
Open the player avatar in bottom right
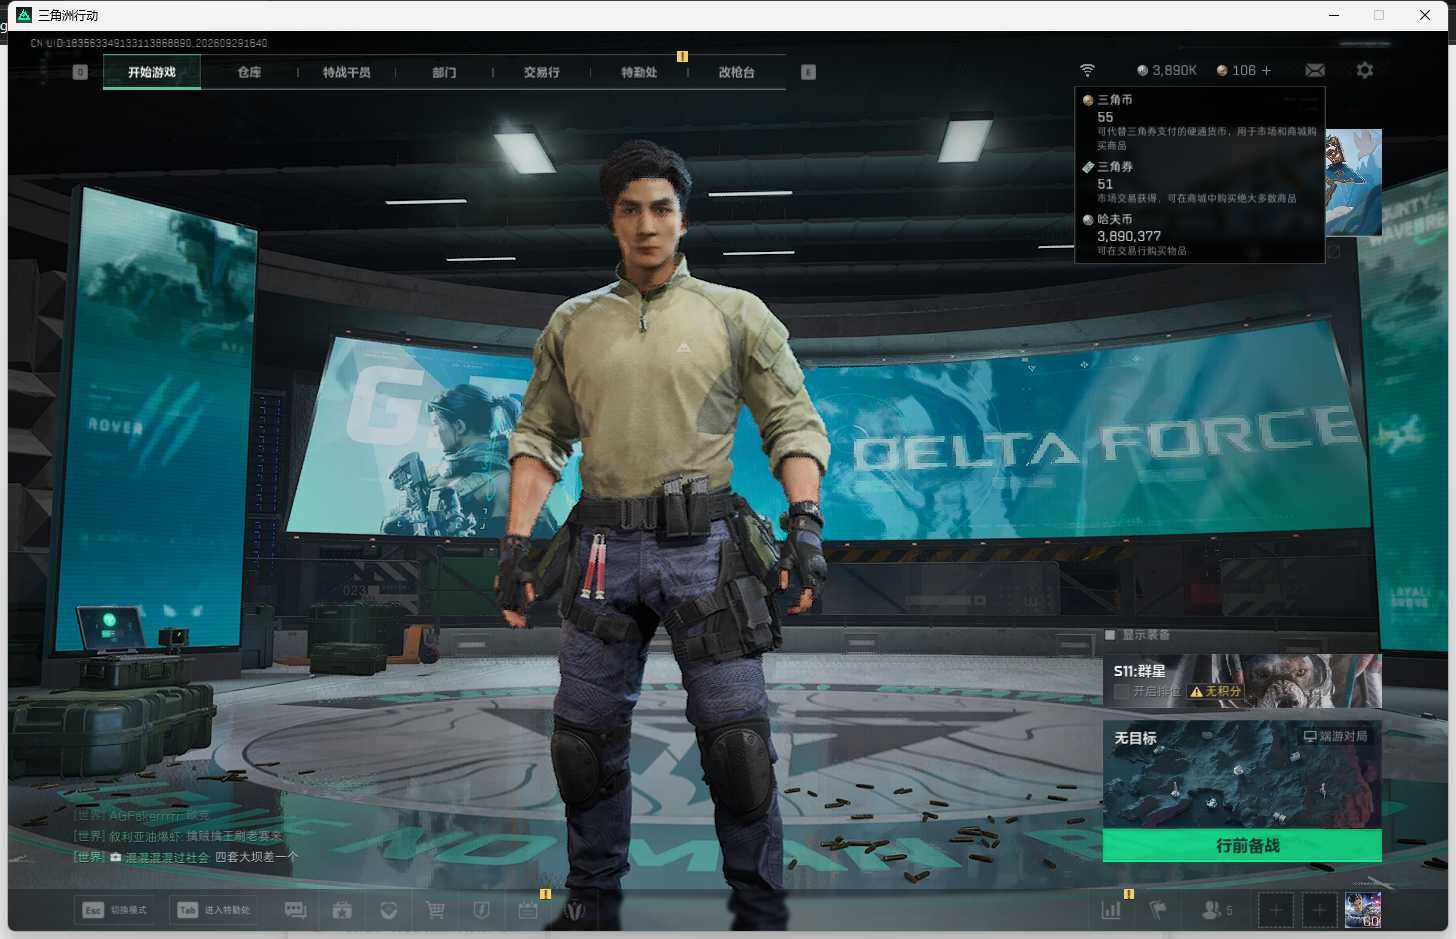(1363, 910)
